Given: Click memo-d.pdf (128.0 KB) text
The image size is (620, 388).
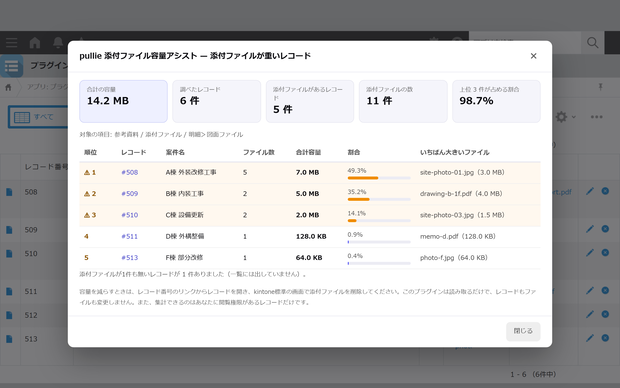Looking at the screenshot, I should tap(458, 237).
